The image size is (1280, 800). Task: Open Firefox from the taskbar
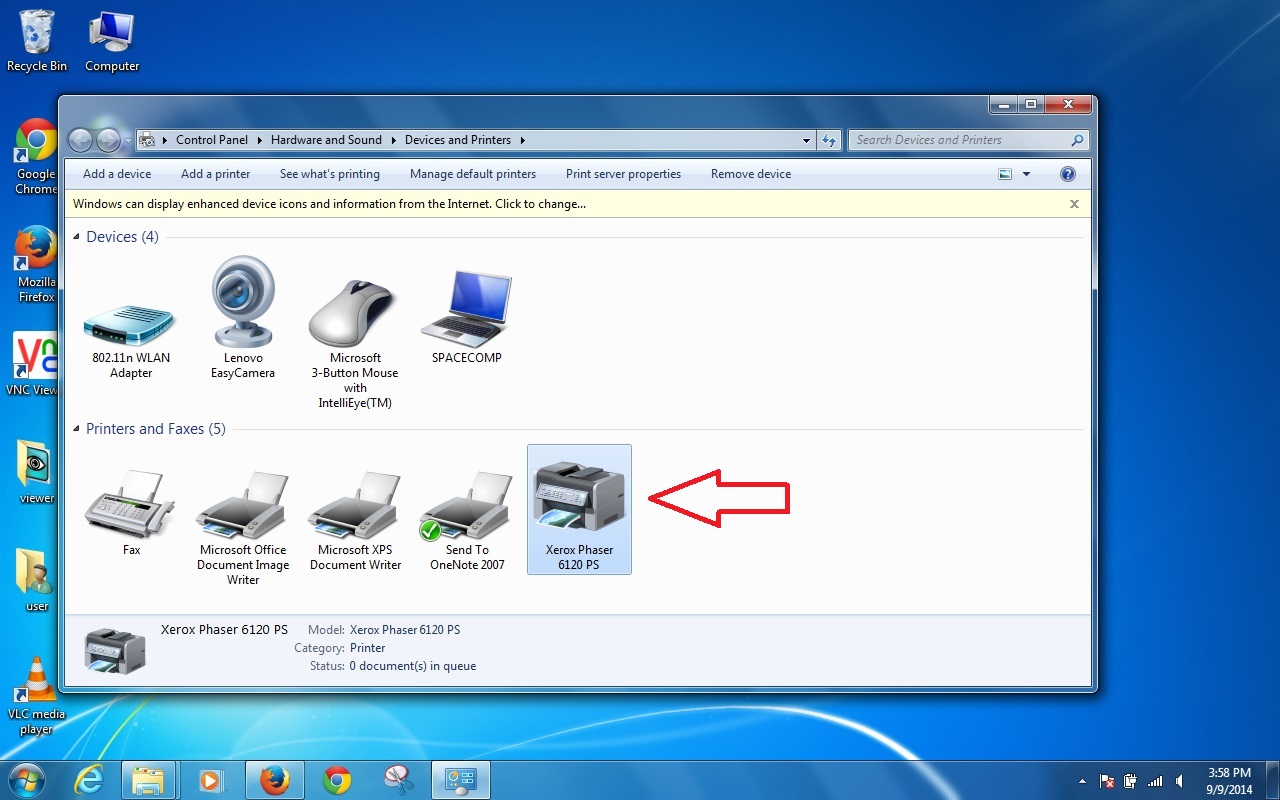tap(274, 780)
